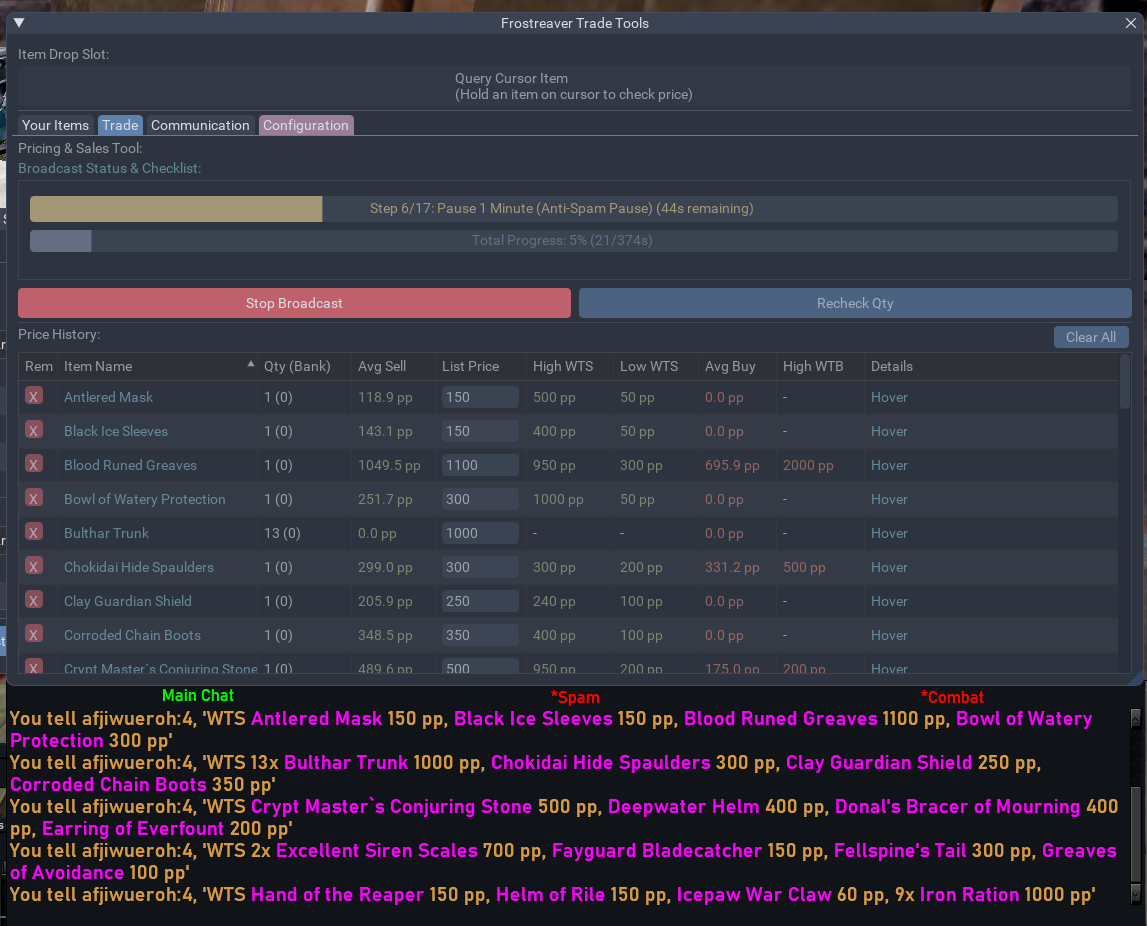
Task: Click Hover details for Antlered Mask
Action: pos(889,397)
